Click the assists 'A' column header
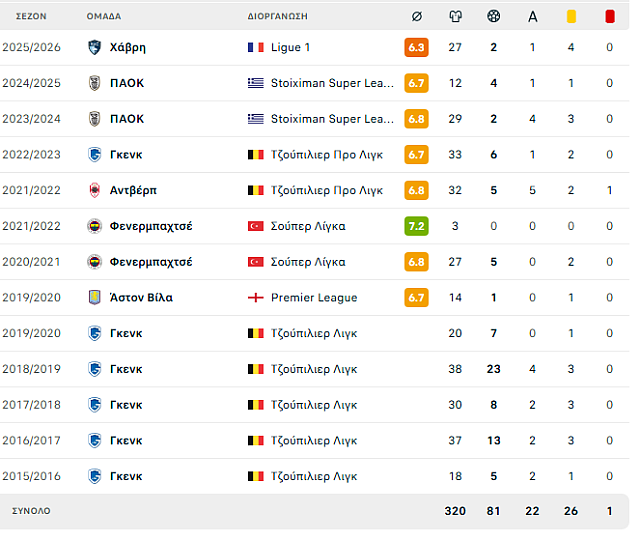This screenshot has height=541, width=640. [x=532, y=17]
